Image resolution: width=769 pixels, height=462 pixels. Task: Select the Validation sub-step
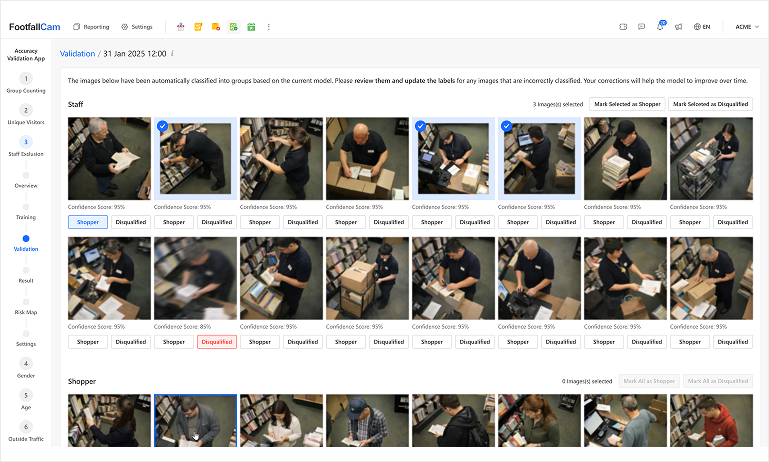coord(26,243)
